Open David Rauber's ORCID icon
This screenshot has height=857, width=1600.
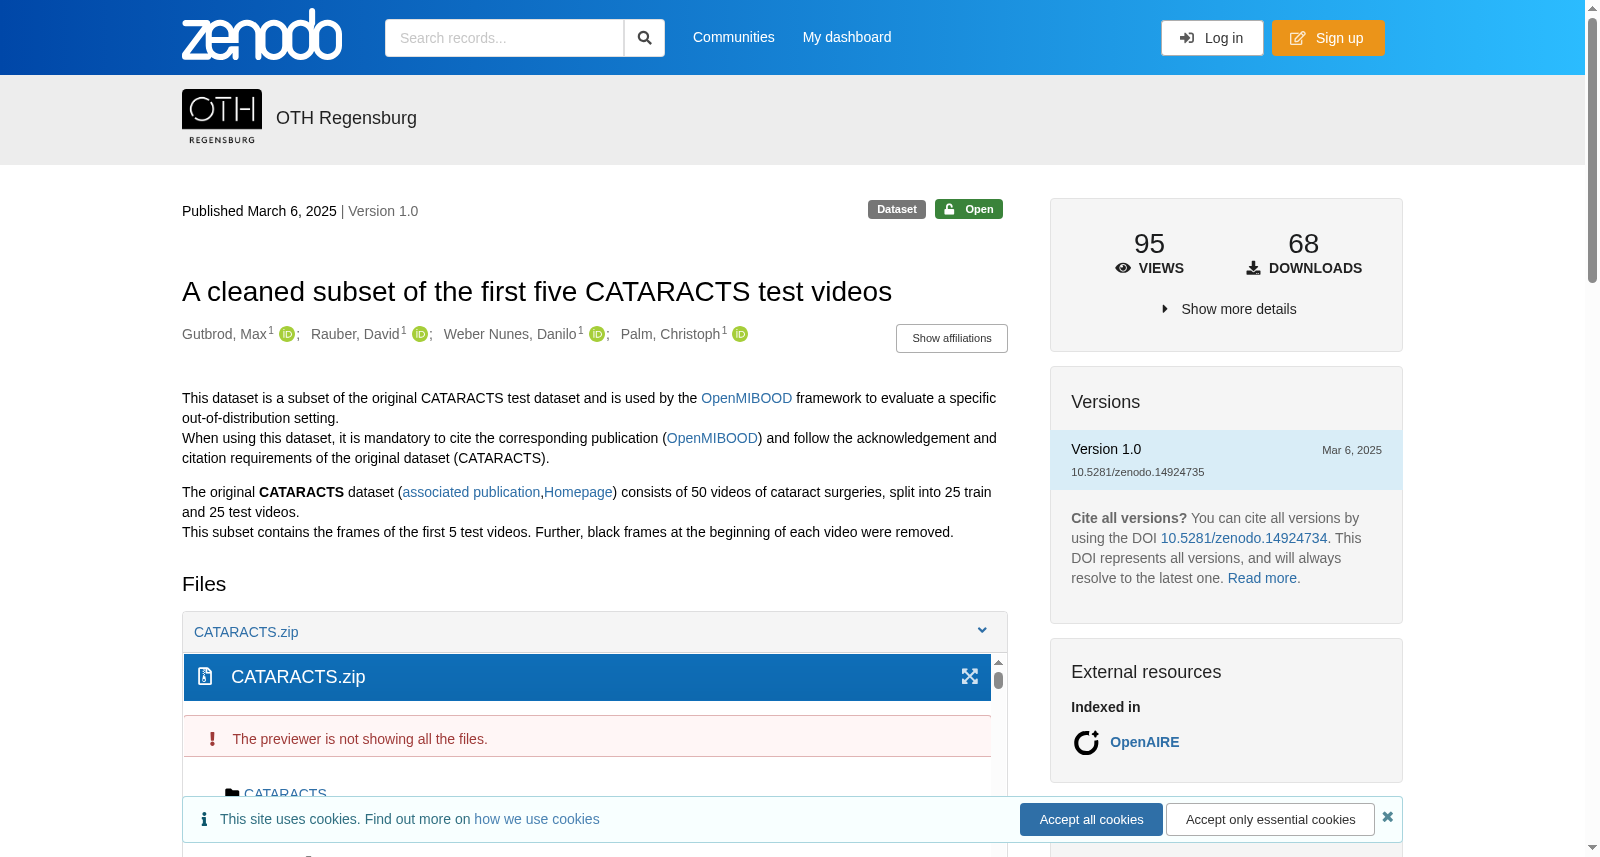pos(420,334)
